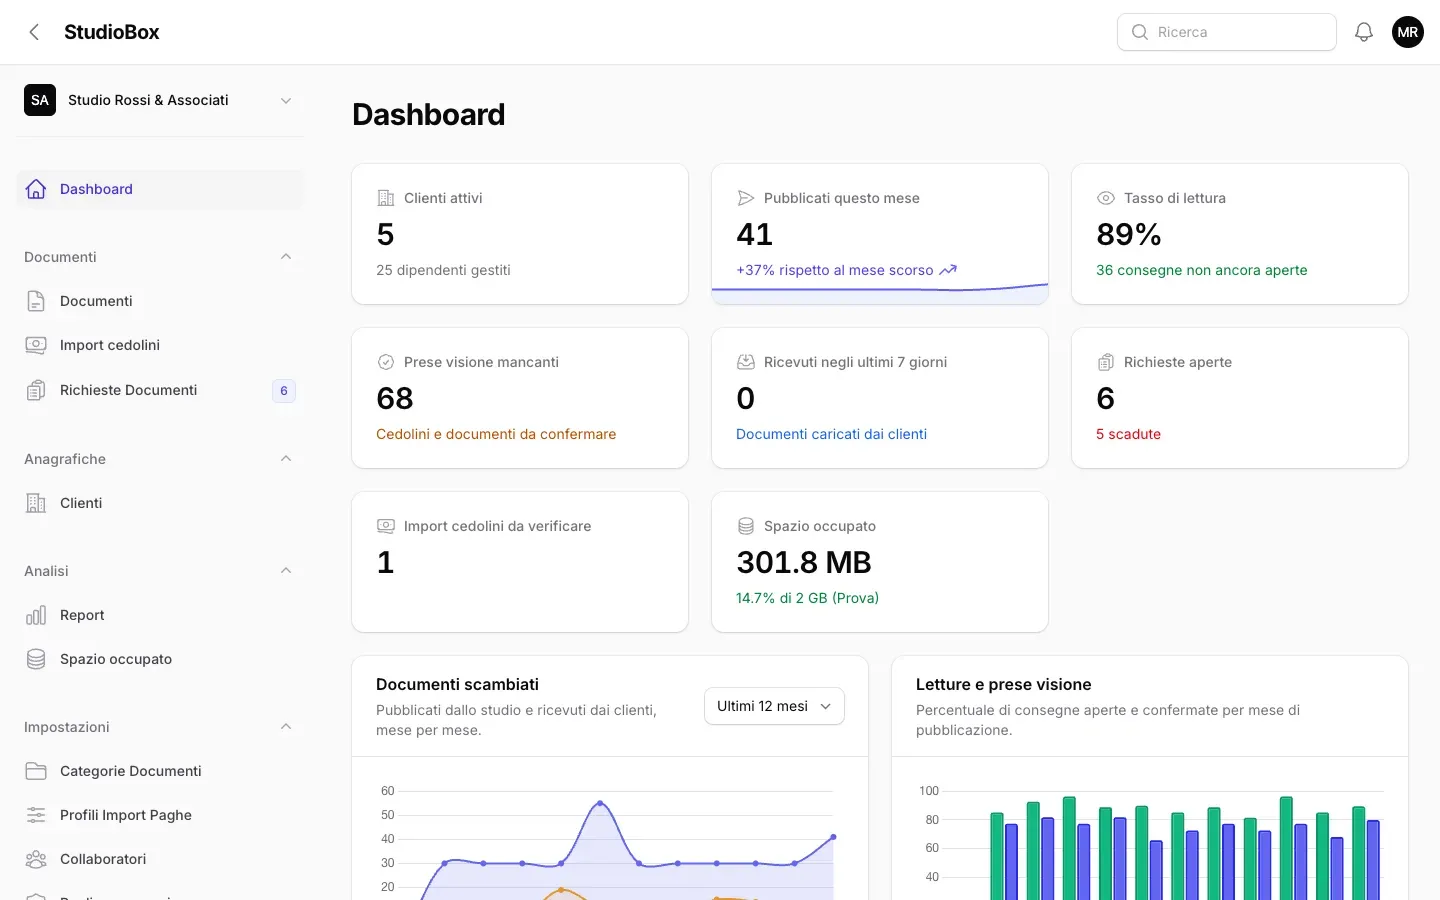Viewport: 1440px width, 900px height.
Task: Open the notifications bell
Action: [1364, 32]
